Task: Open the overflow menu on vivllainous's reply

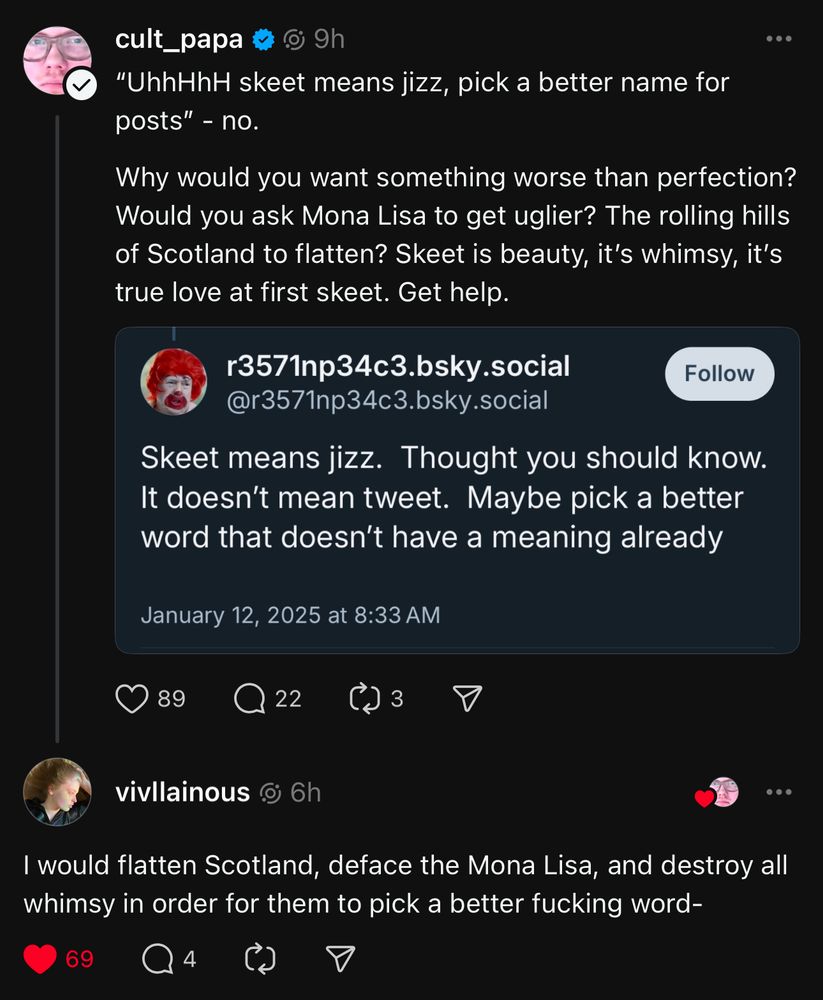Action: tap(779, 791)
